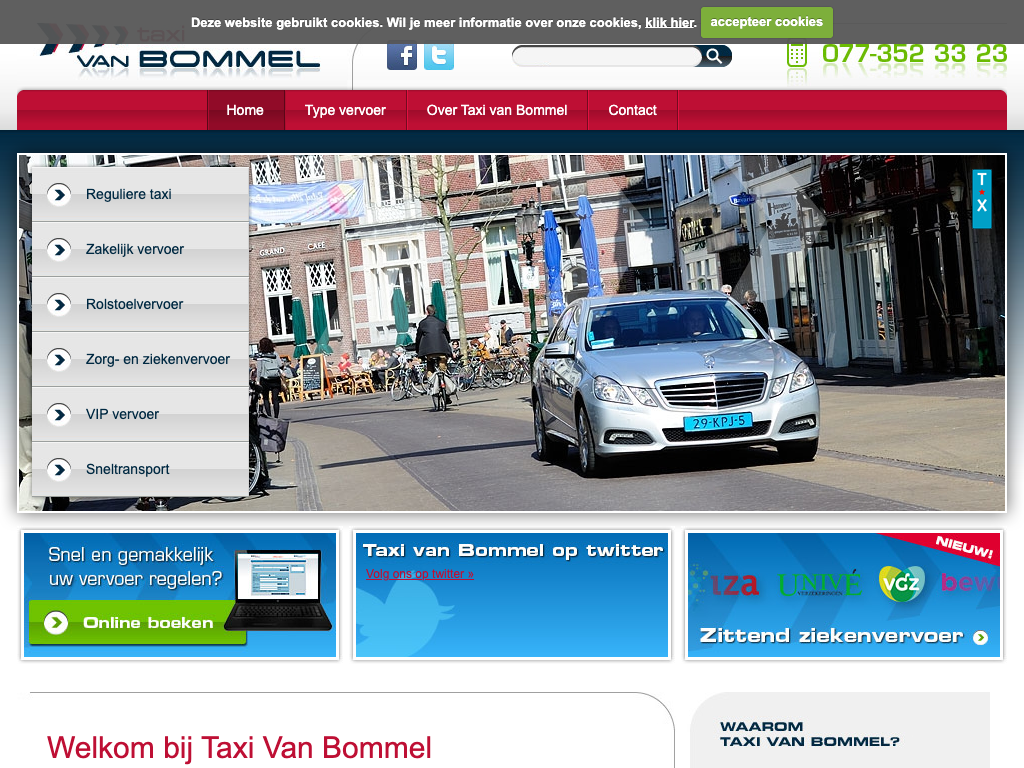Open the Facebook icon link
This screenshot has height=768, width=1024.
click(x=402, y=56)
